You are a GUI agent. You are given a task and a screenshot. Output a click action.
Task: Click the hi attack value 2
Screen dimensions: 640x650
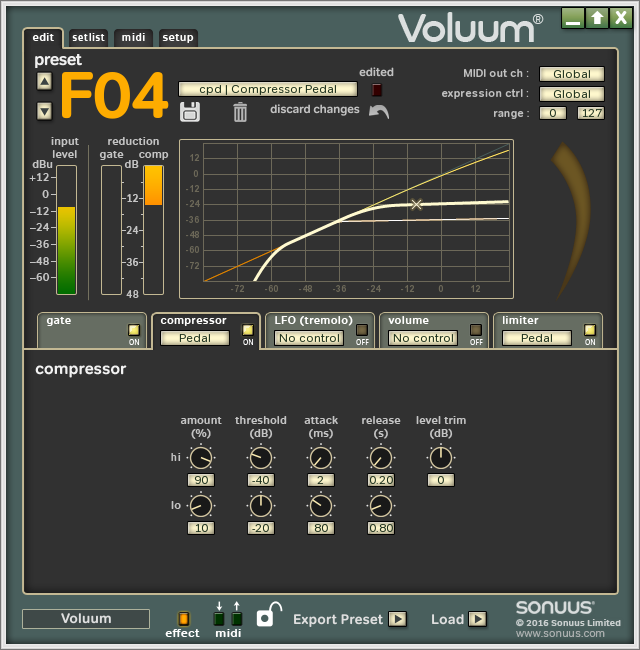pos(321,480)
